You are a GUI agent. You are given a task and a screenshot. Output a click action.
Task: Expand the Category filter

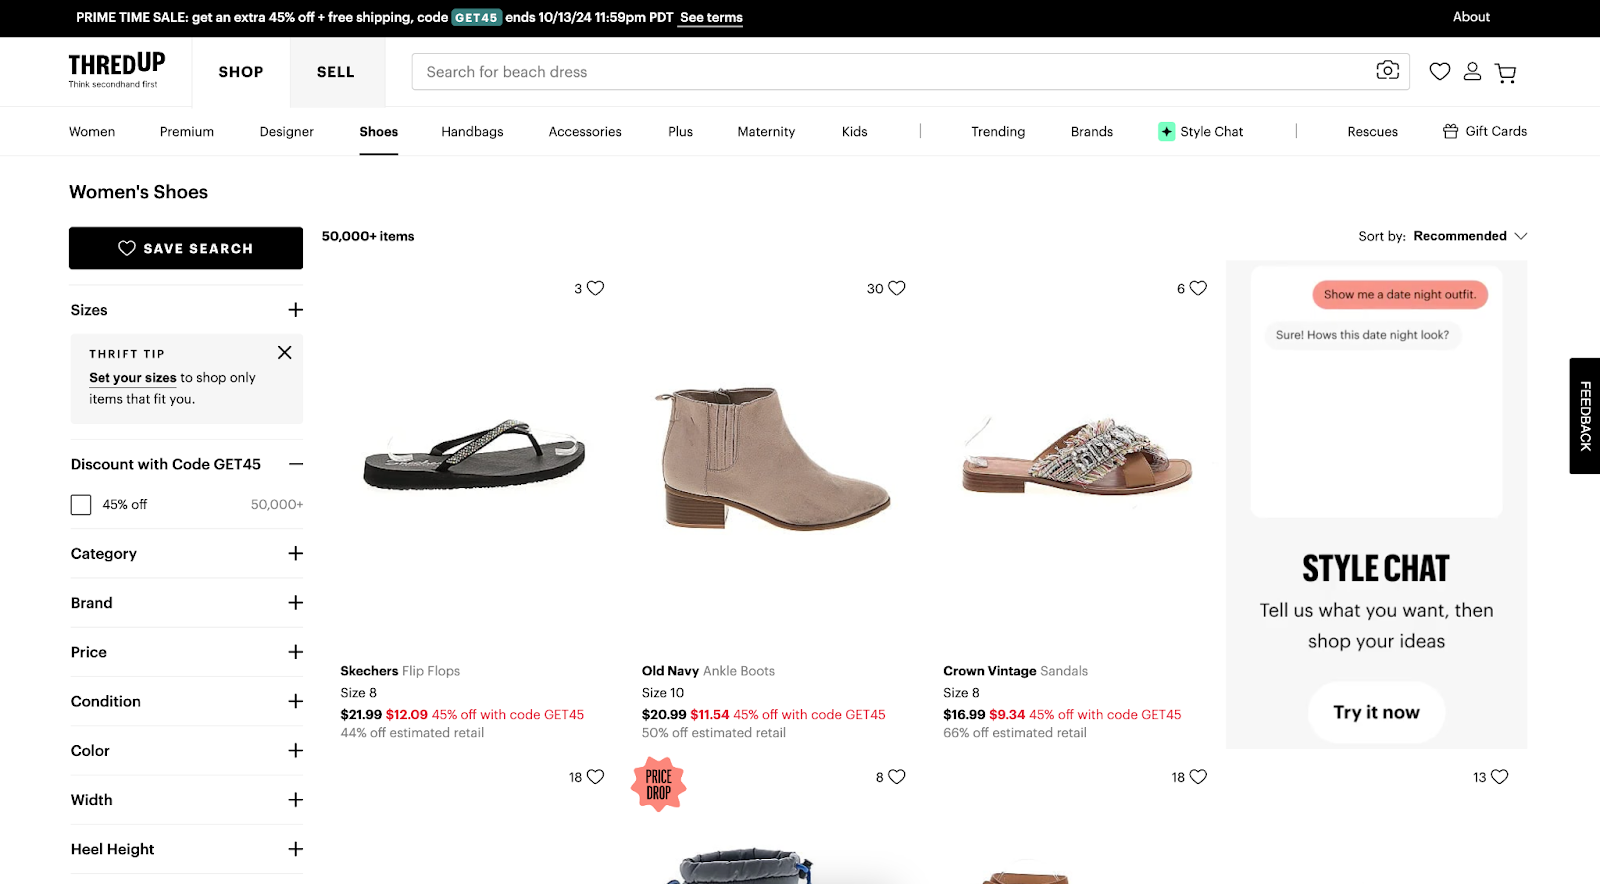point(295,553)
